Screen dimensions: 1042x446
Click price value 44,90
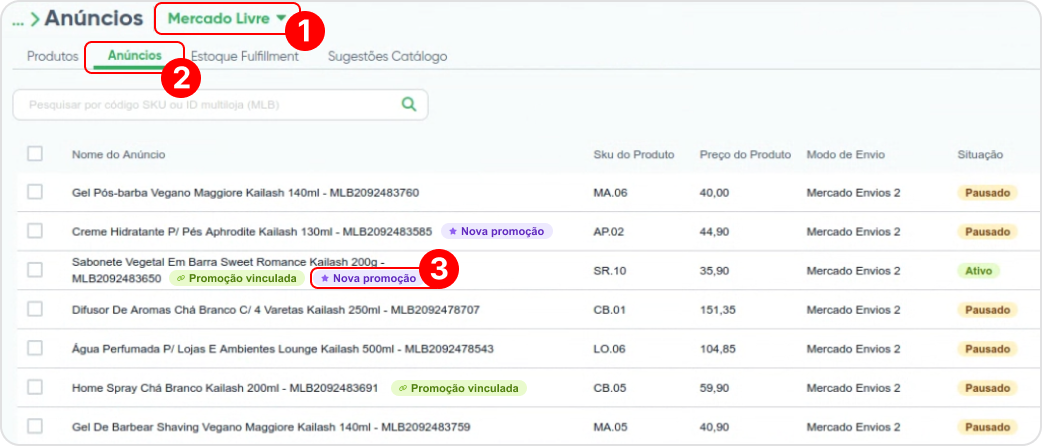tap(714, 231)
